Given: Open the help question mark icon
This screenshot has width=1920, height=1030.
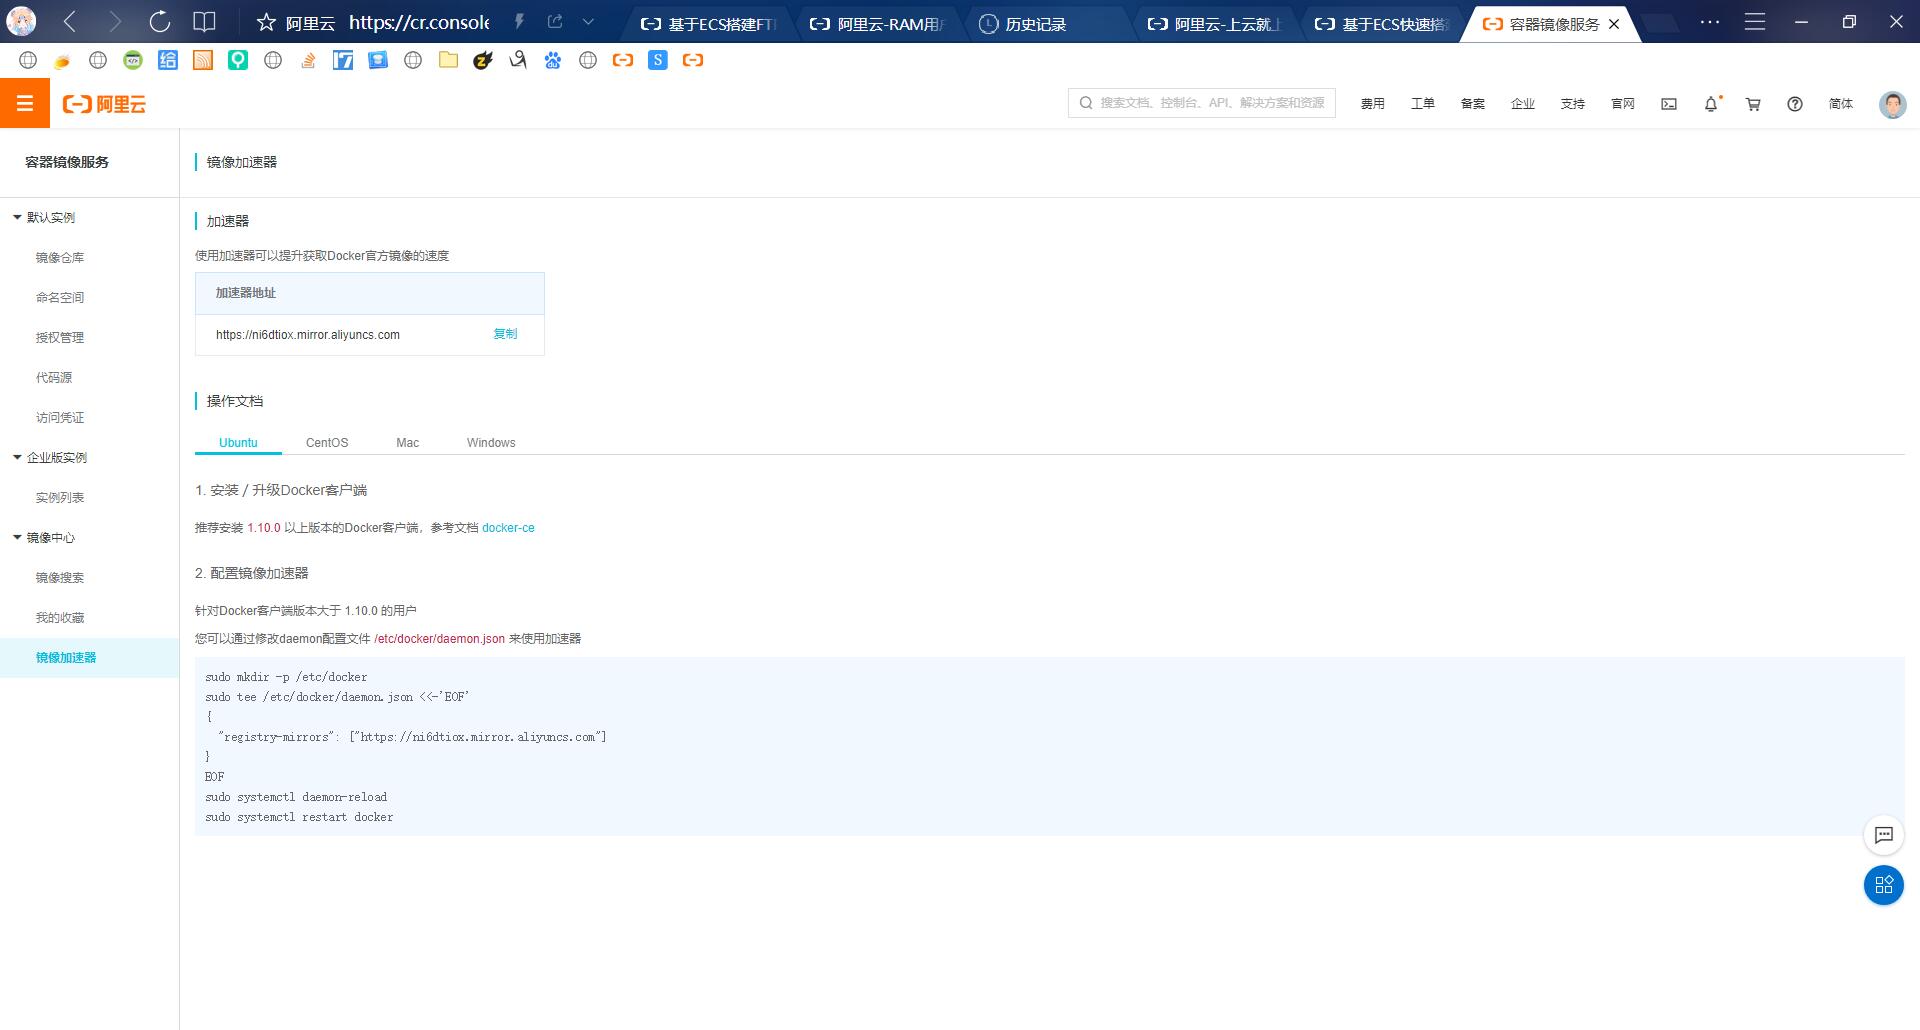Looking at the screenshot, I should tap(1795, 104).
